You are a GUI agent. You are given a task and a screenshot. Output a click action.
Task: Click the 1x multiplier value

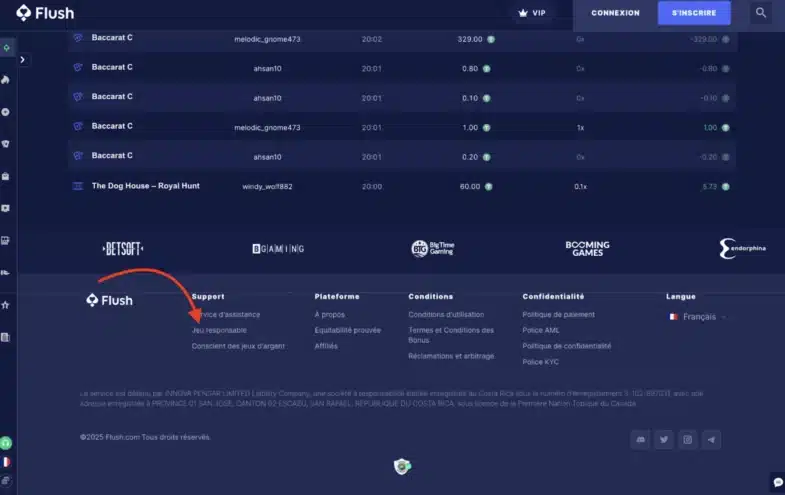tap(580, 128)
